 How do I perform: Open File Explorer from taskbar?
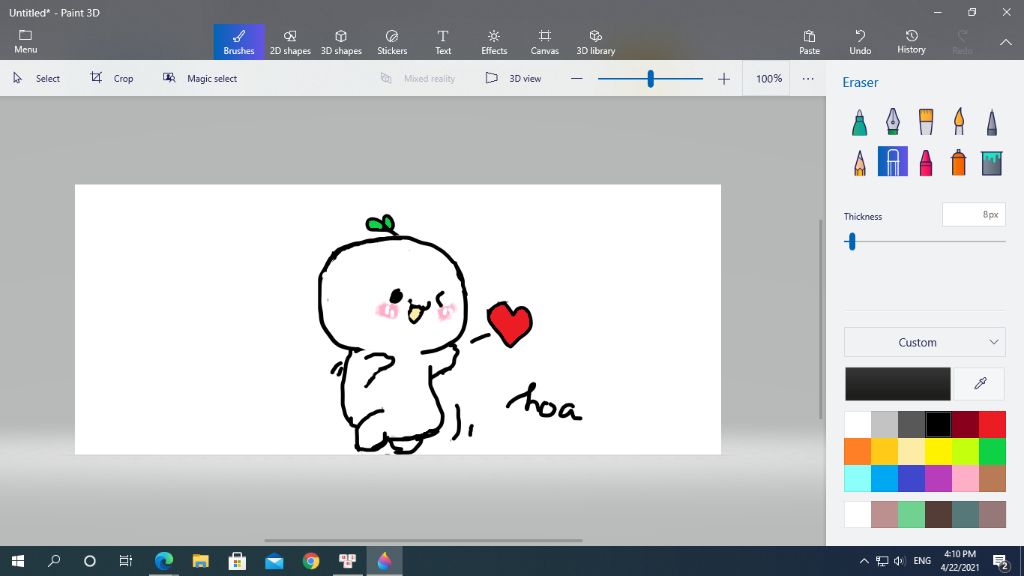point(200,561)
